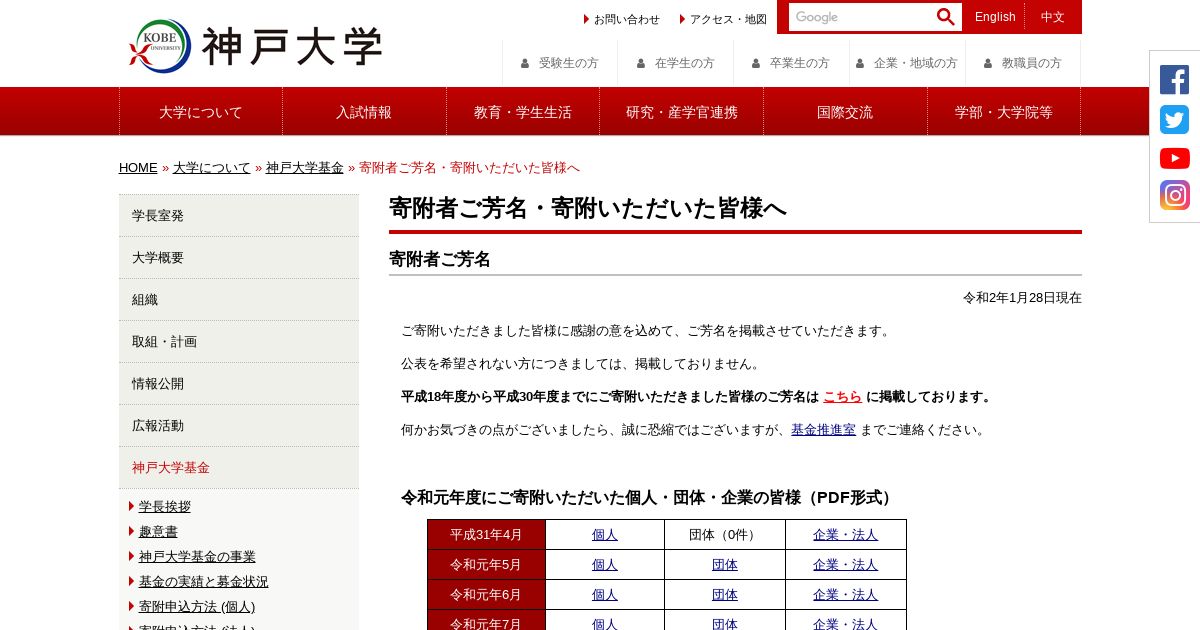
Task: Focus the Google search field
Action: (x=860, y=17)
